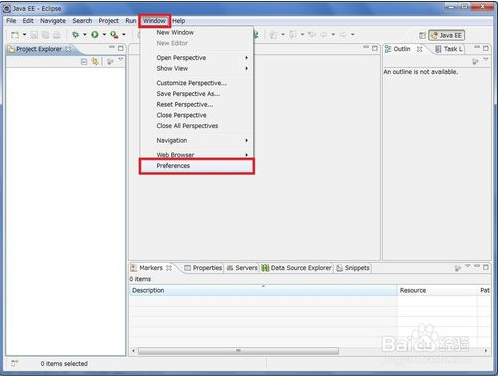Minimize the Project Explorer view

pyautogui.click(x=112, y=47)
